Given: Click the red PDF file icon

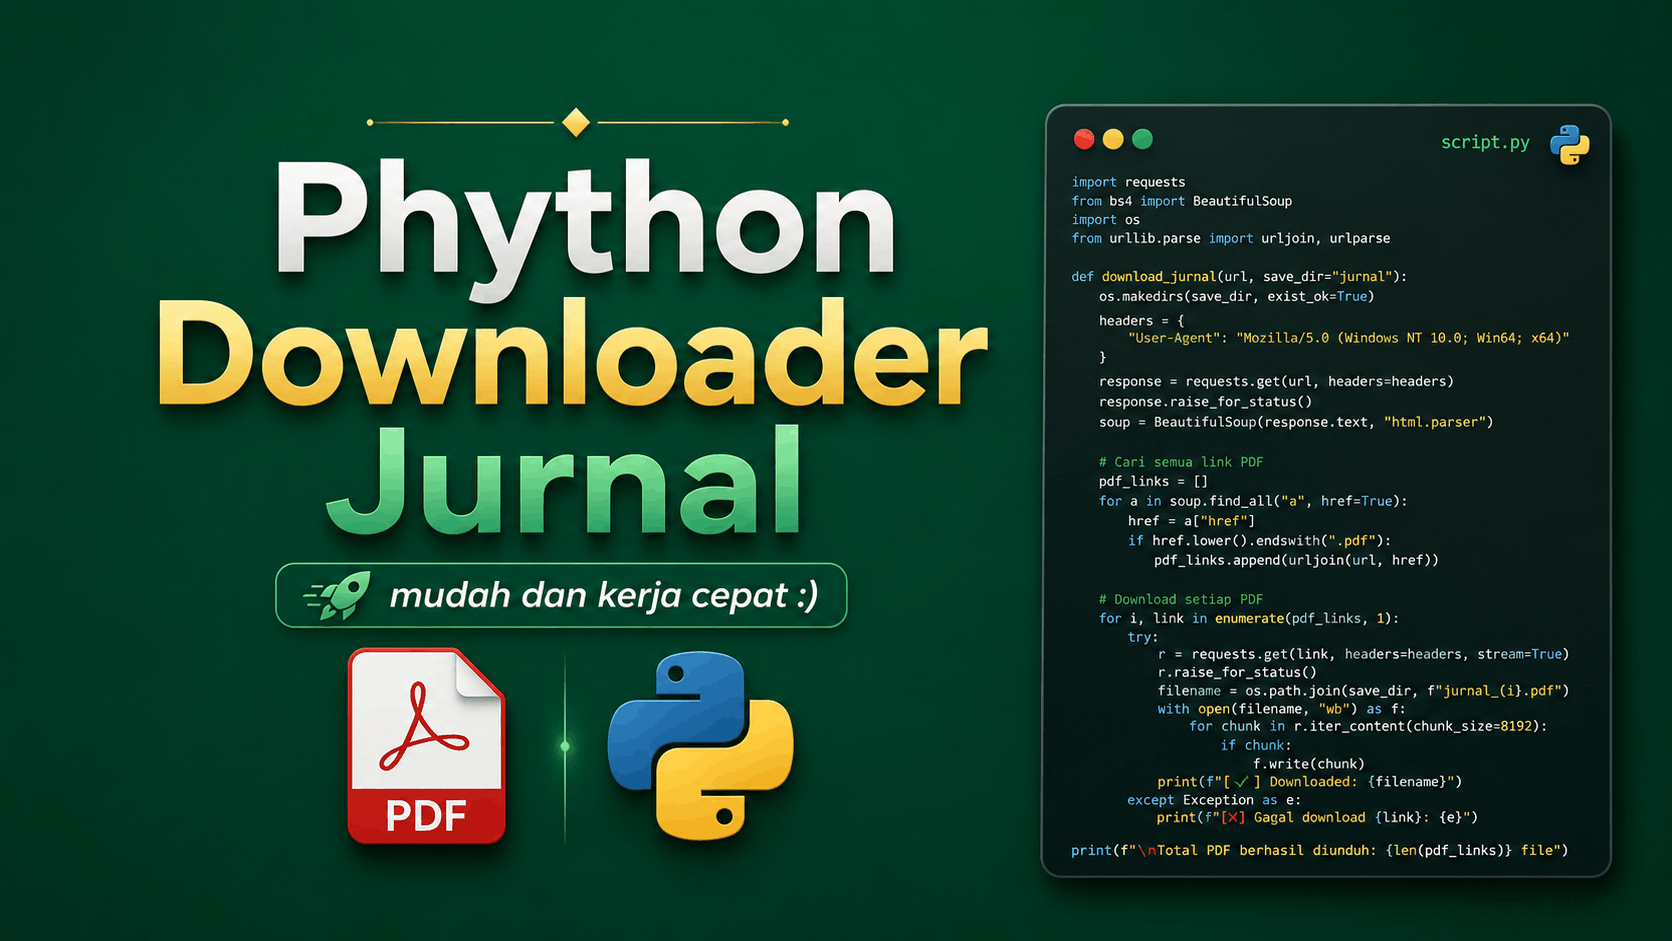Looking at the screenshot, I should (426, 746).
